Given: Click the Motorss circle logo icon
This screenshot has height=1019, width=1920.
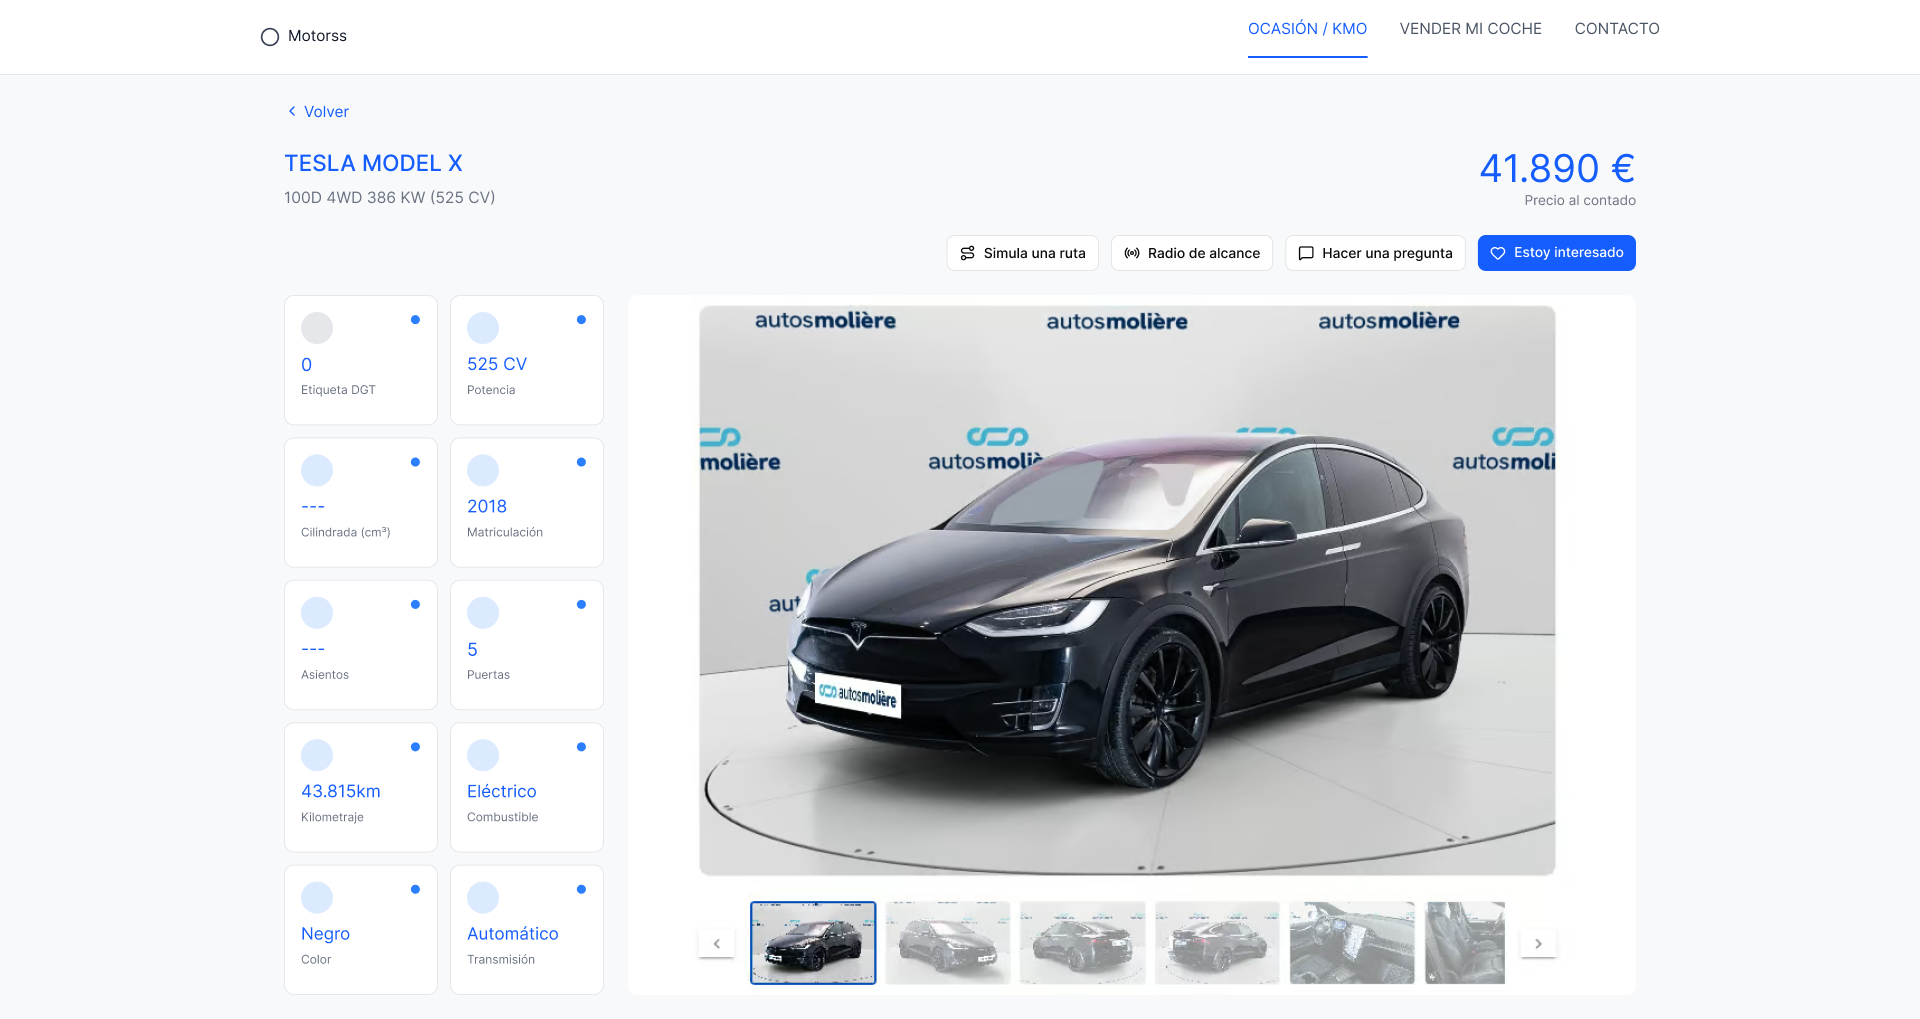Looking at the screenshot, I should click(270, 37).
